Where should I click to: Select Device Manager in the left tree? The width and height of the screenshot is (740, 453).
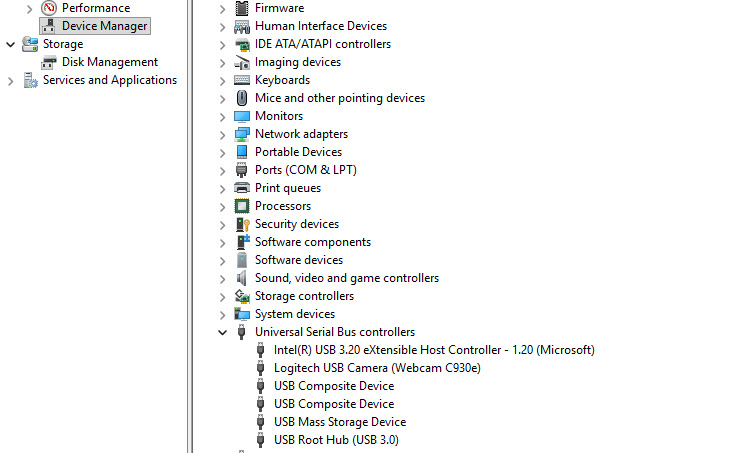pyautogui.click(x=104, y=26)
